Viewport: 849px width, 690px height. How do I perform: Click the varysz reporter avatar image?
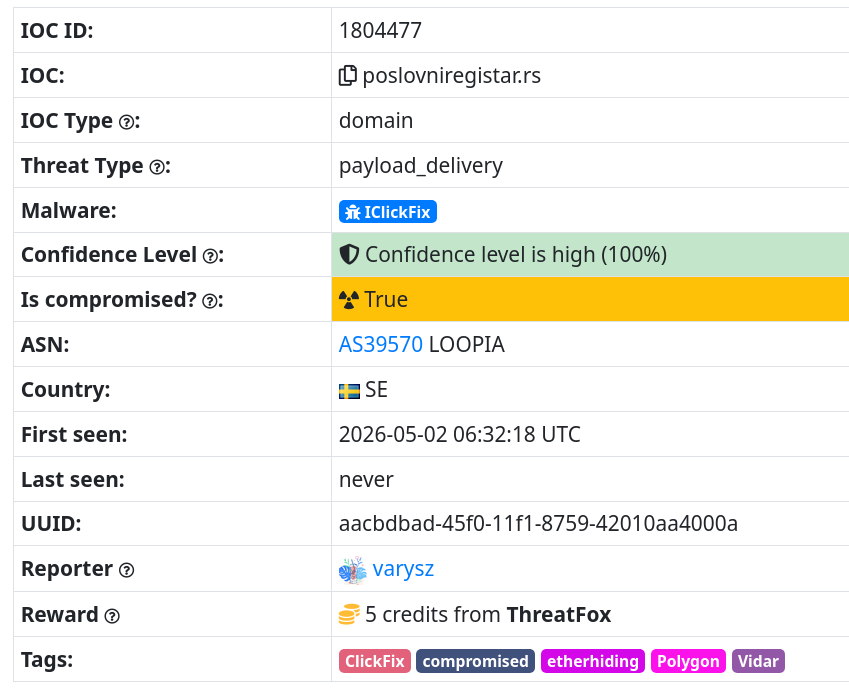point(352,570)
